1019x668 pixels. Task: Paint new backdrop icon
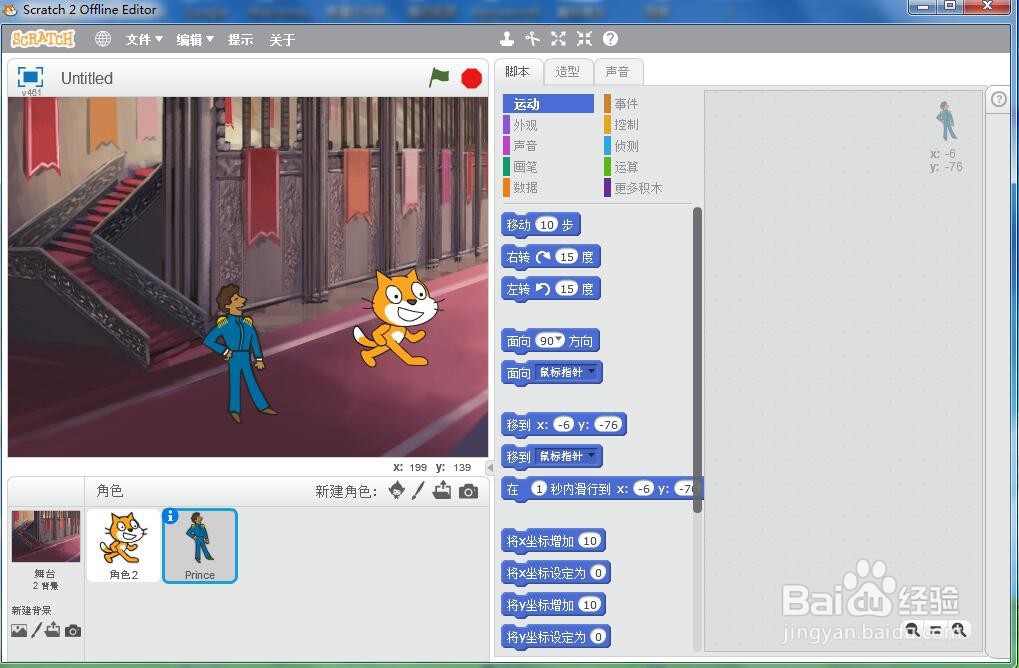tap(36, 630)
